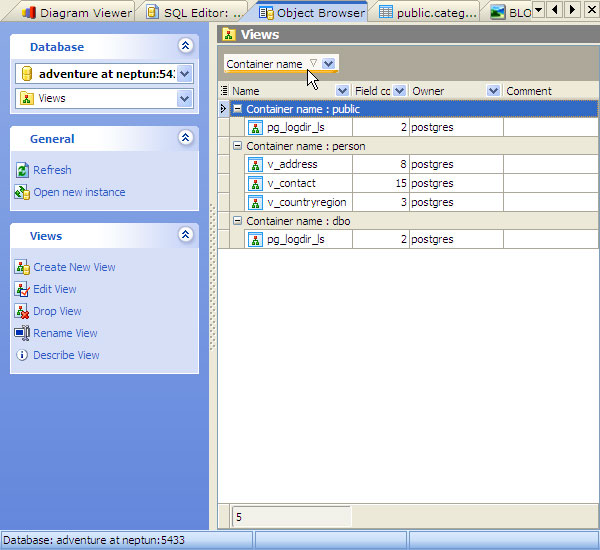Collapse the General panel

186,137
